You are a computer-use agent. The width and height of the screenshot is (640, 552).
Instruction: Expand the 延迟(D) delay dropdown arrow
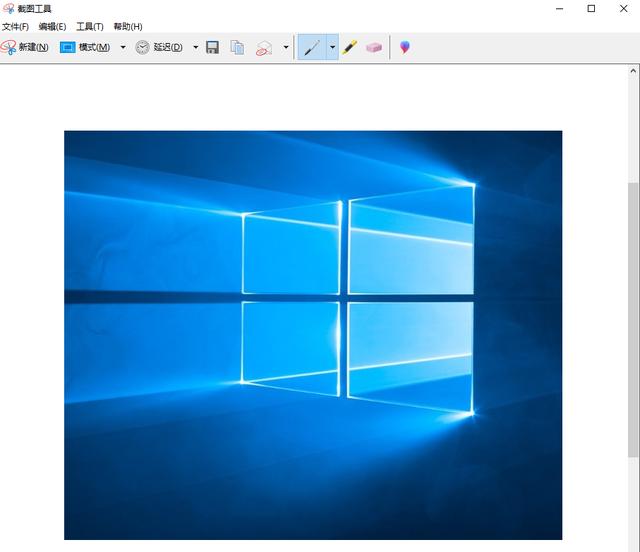196,47
